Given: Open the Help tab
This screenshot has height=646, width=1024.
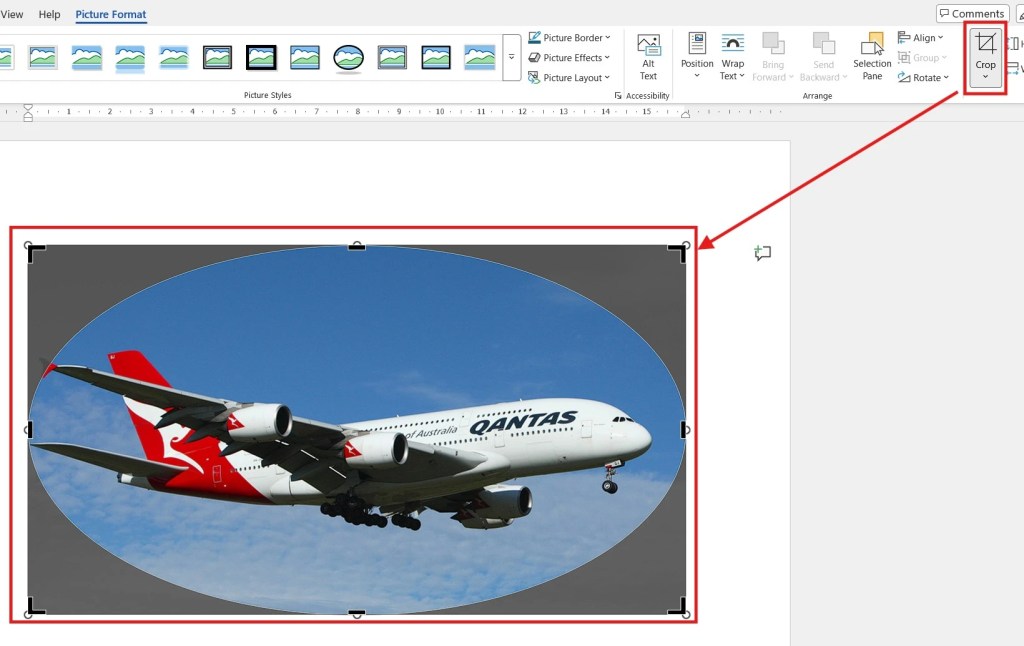Looking at the screenshot, I should click(49, 14).
